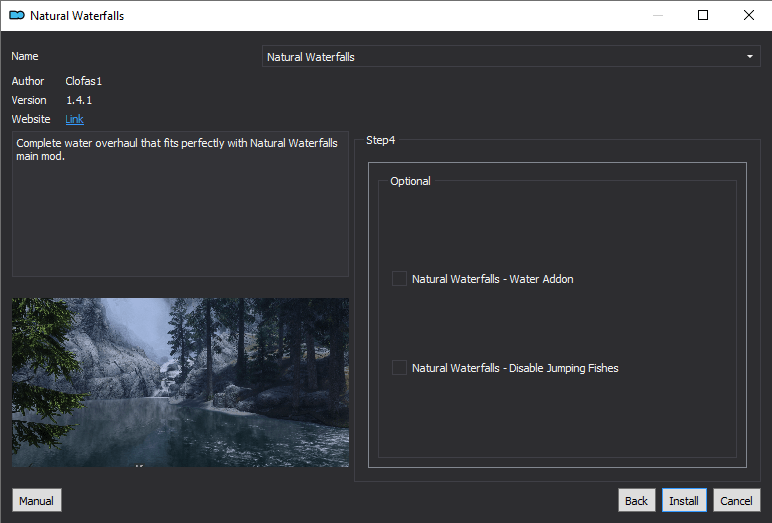Maximize the Natural Waterfalls window
This screenshot has width=772, height=523.
click(703, 15)
